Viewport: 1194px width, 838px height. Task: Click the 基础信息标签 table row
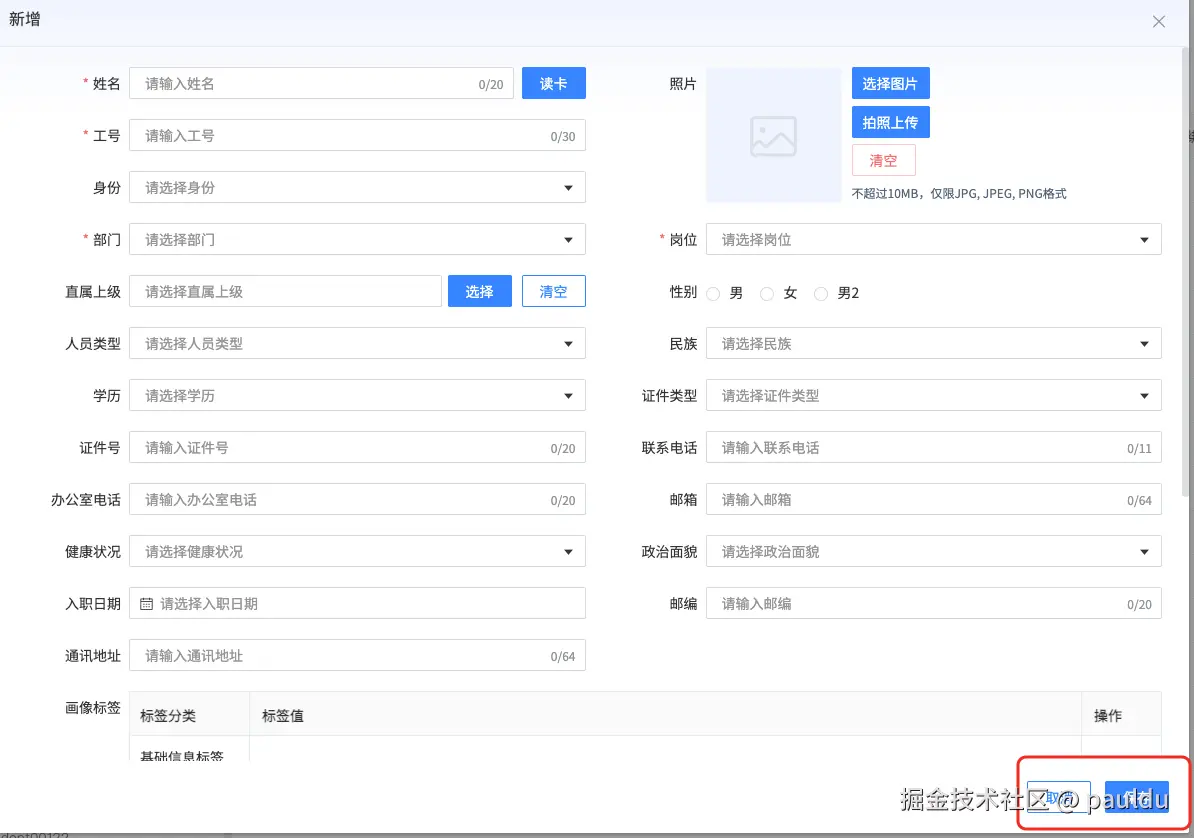pos(645,750)
